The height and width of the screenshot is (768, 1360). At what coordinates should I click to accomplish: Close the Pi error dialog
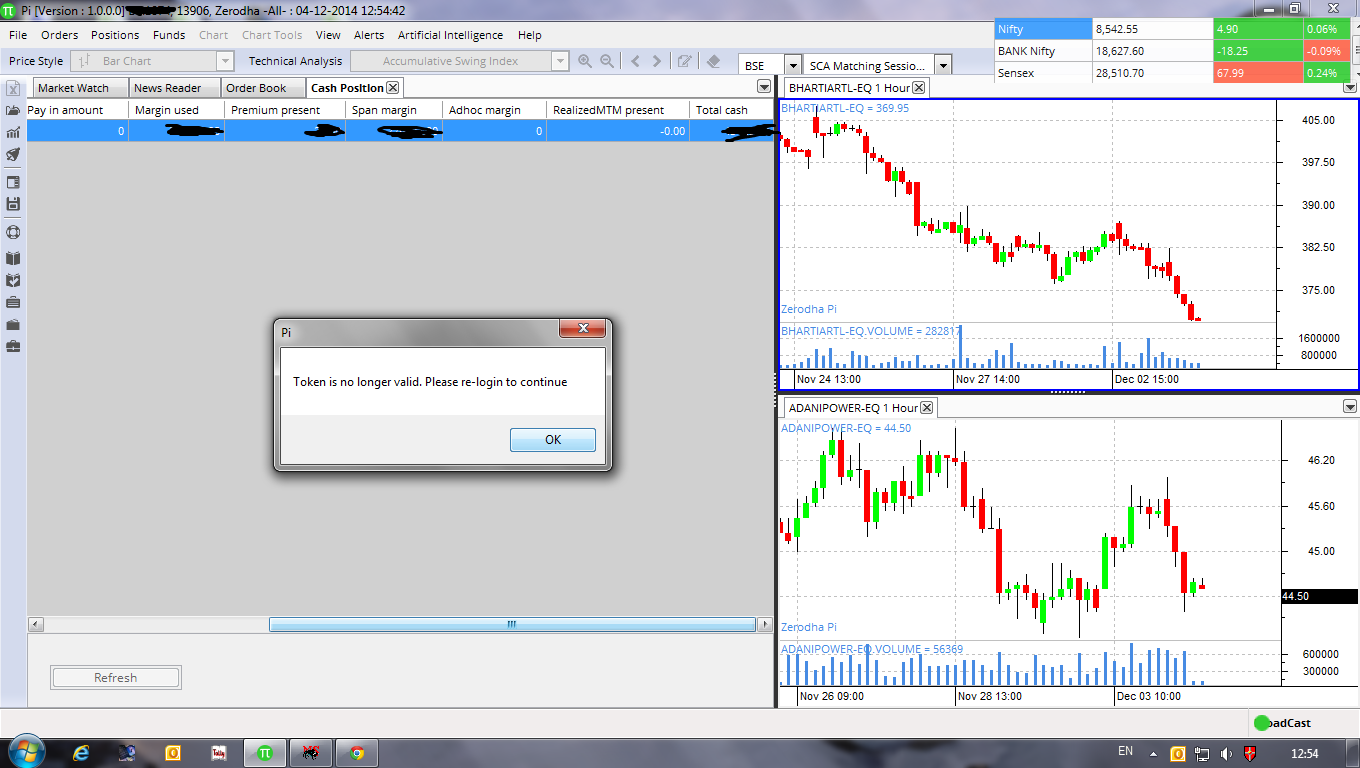[x=582, y=329]
